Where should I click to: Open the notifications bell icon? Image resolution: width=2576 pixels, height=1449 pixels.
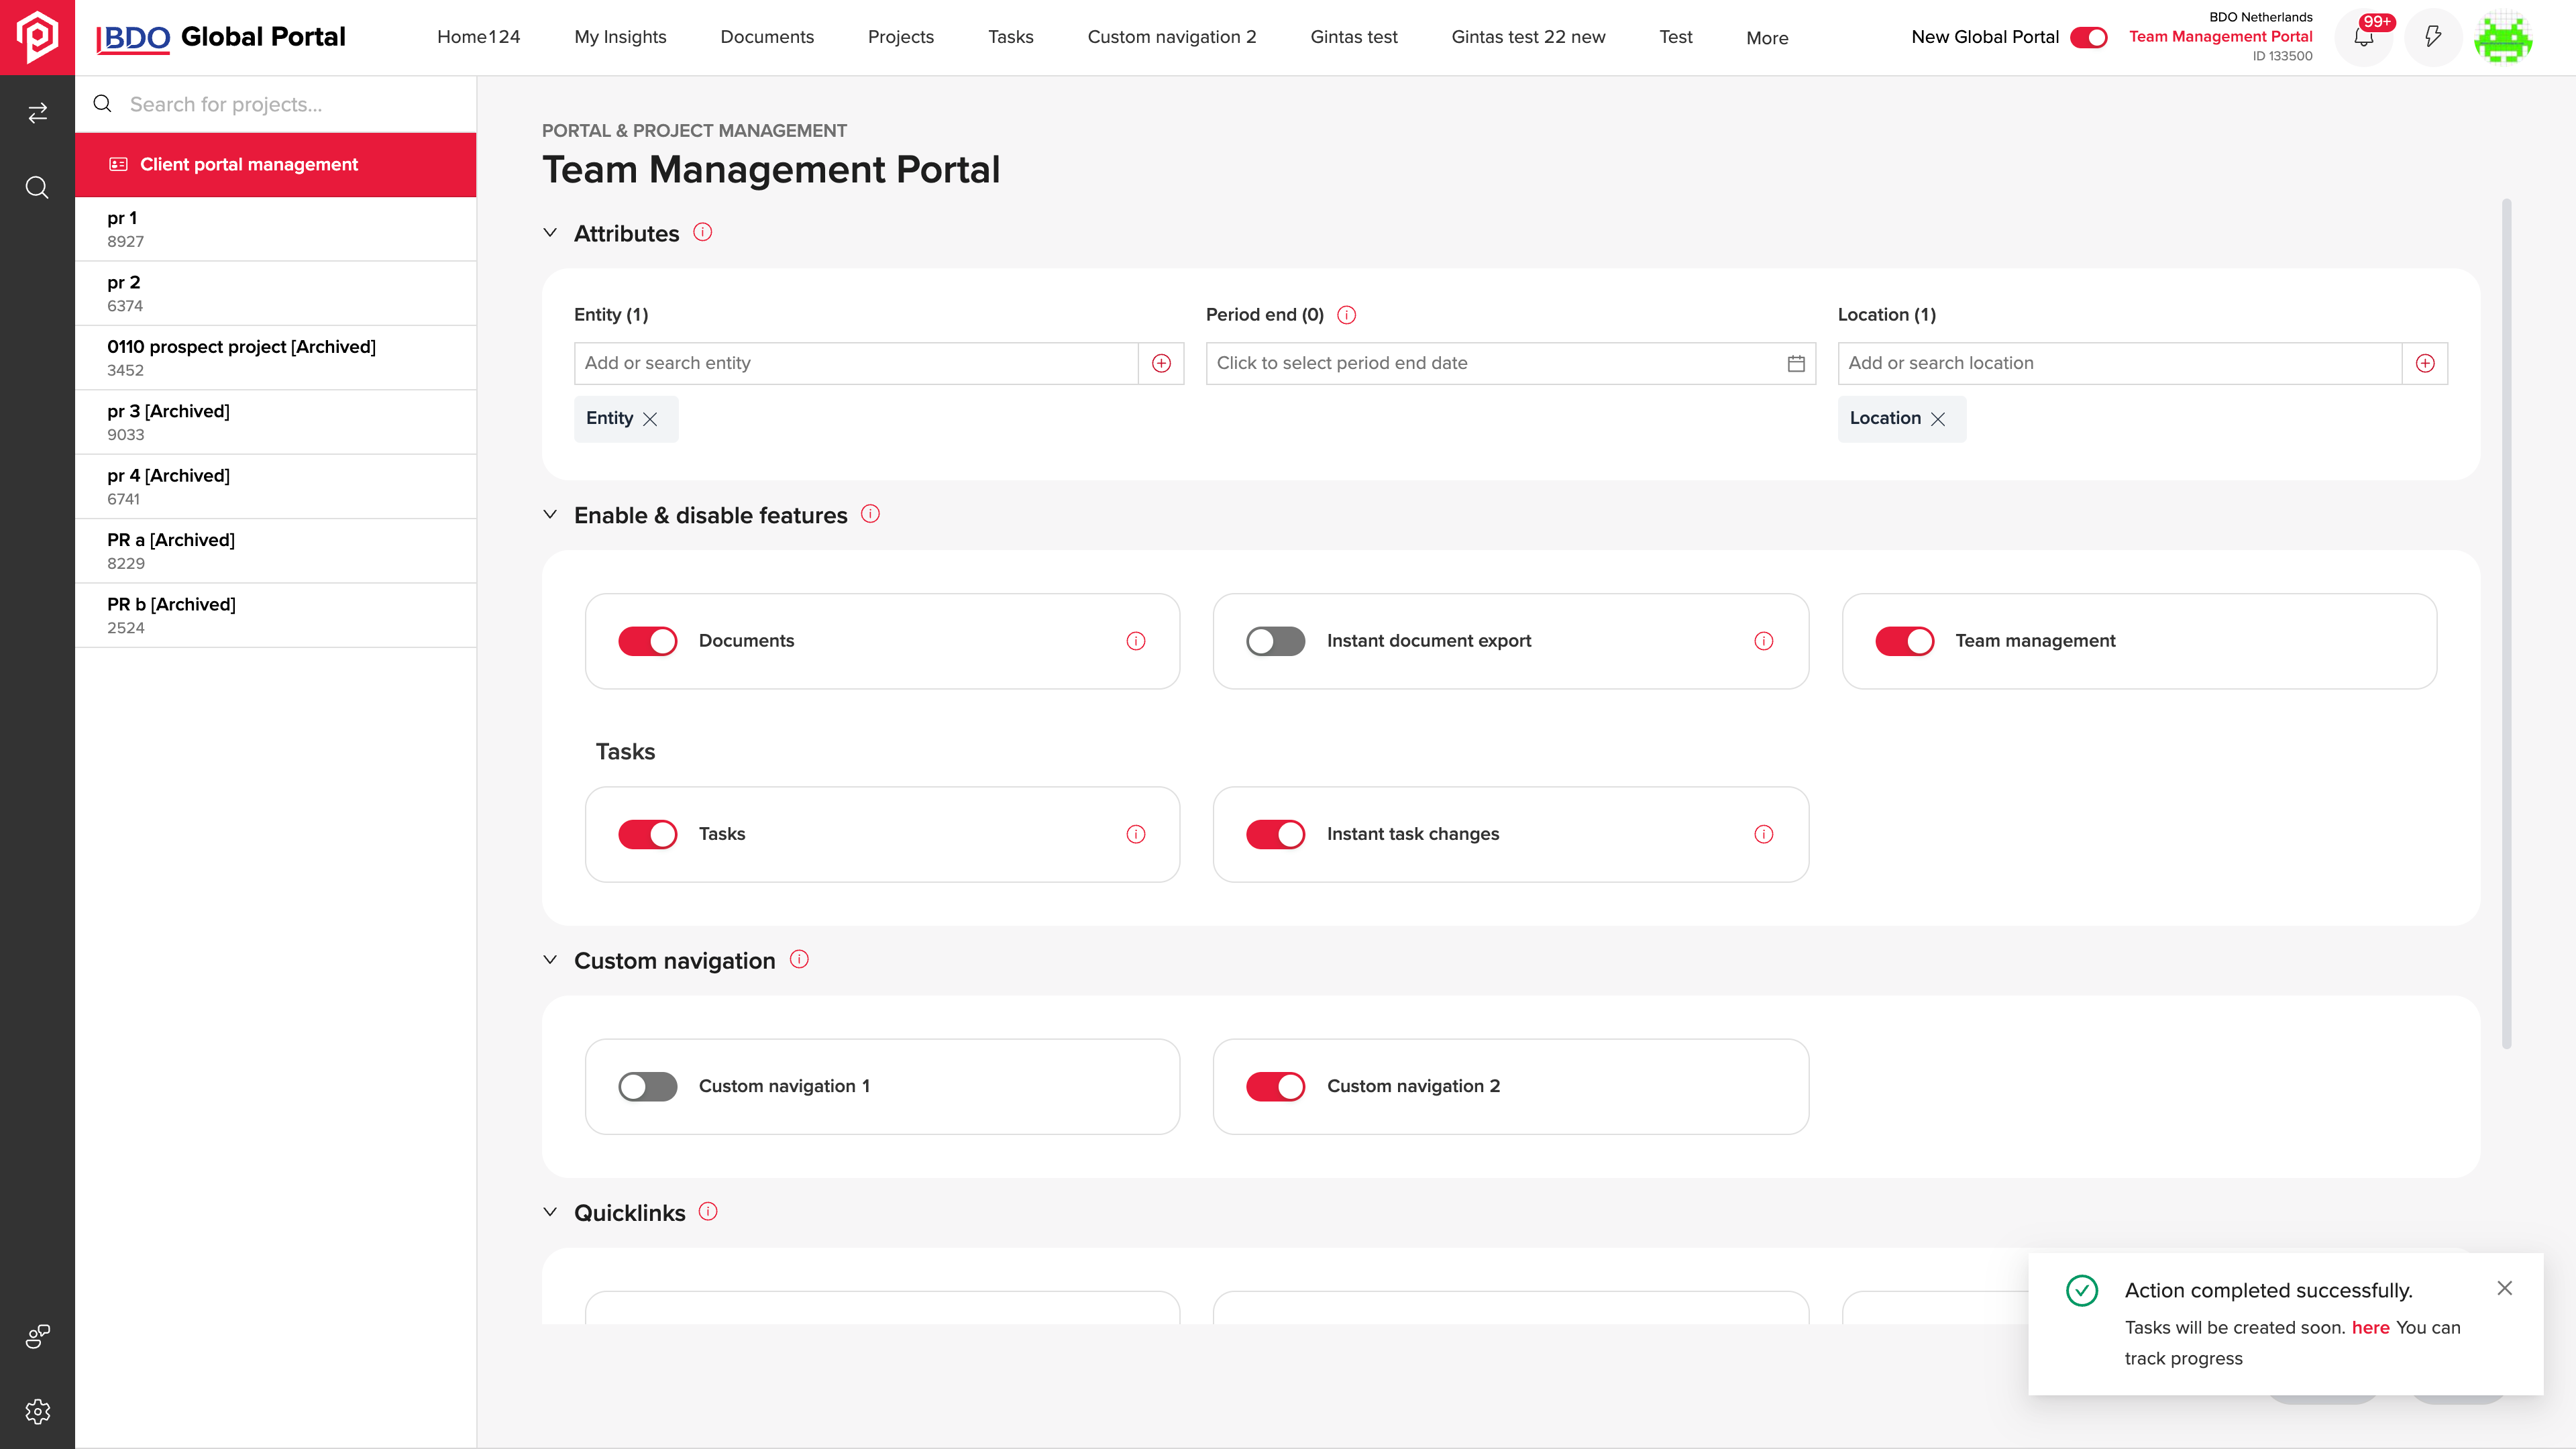tap(2364, 37)
